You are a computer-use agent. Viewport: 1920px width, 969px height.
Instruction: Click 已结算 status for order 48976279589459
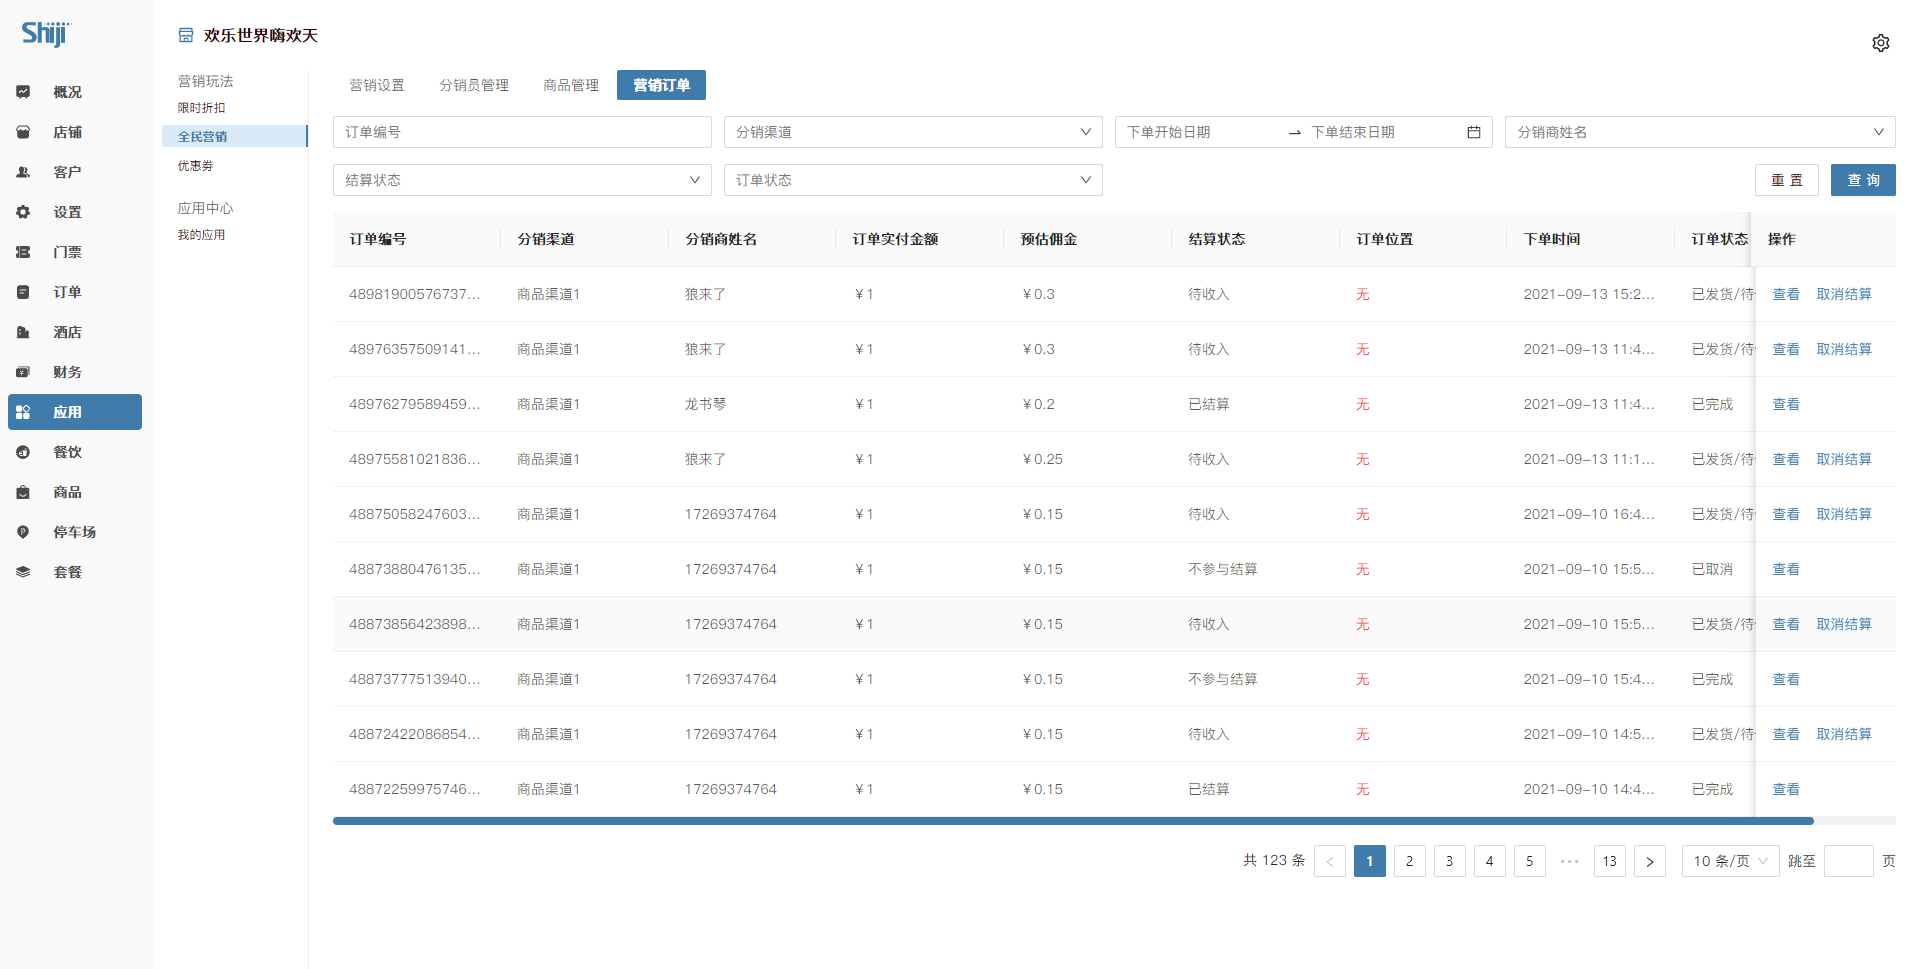point(1209,404)
